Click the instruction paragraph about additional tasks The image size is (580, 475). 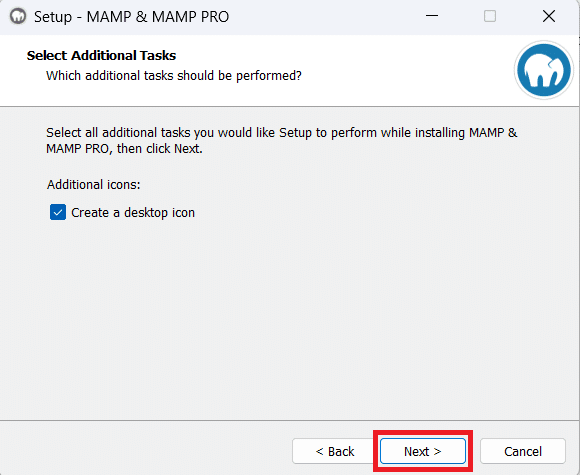[281, 141]
